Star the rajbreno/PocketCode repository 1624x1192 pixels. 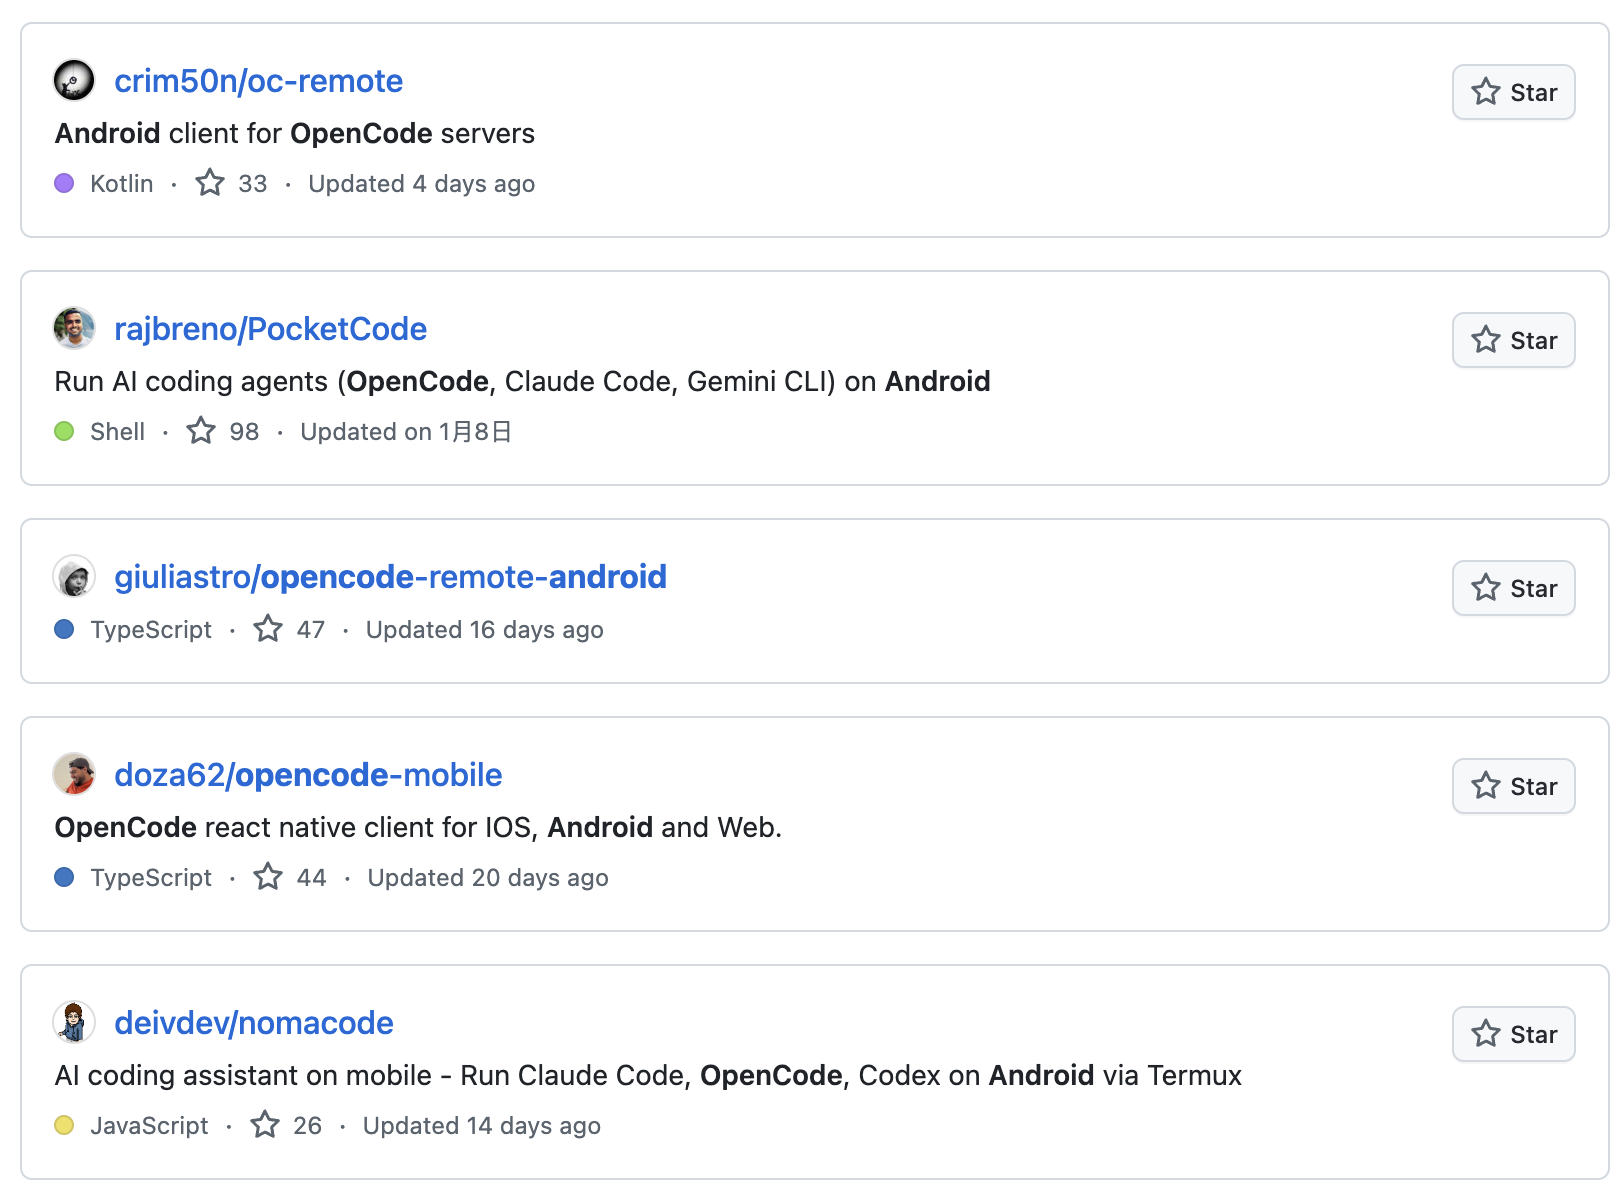tap(1513, 341)
